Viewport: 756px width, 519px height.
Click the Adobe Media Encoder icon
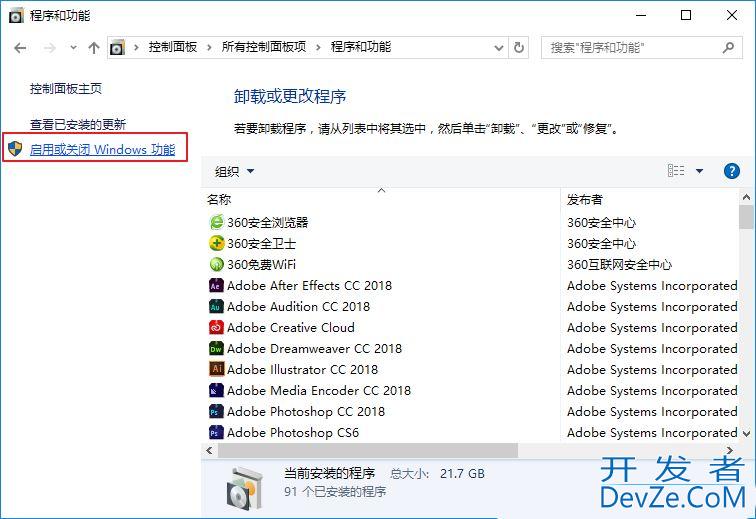click(x=216, y=390)
